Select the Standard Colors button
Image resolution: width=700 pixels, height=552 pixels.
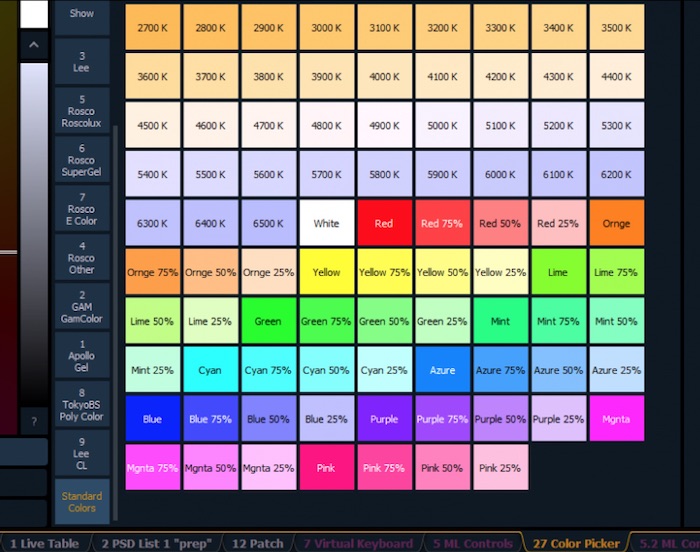[x=82, y=502]
